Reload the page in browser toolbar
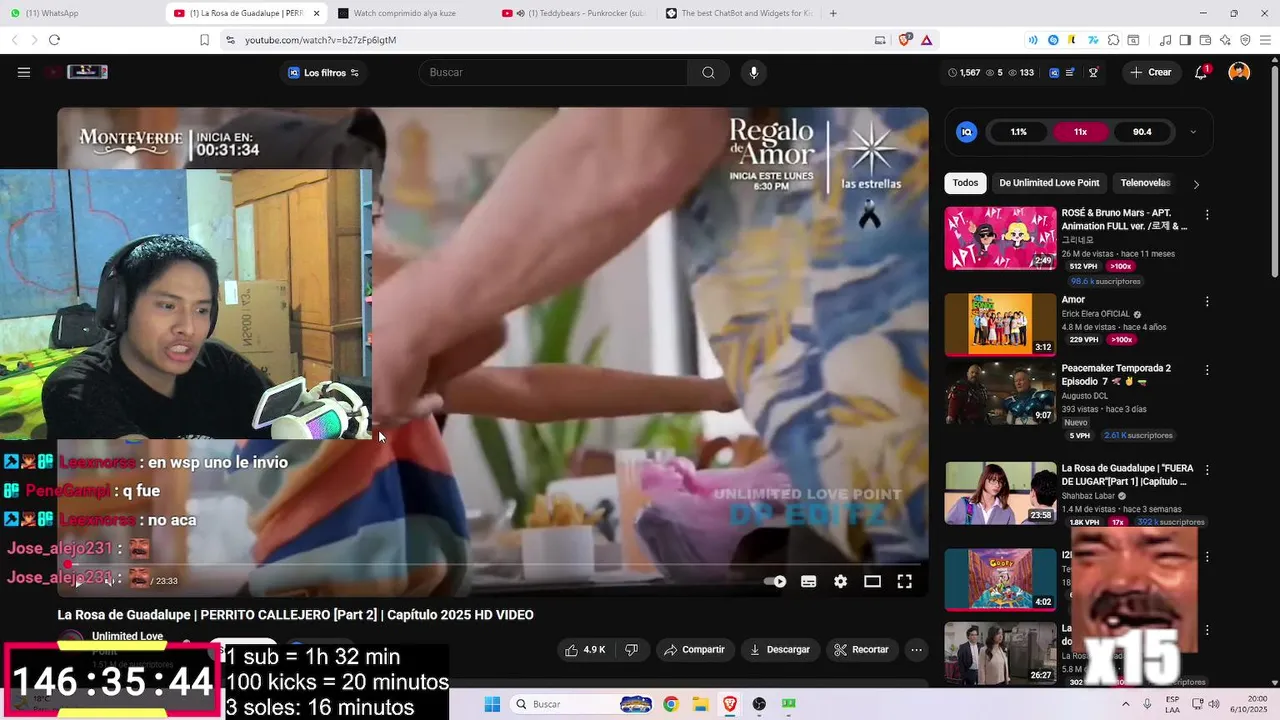 point(54,40)
